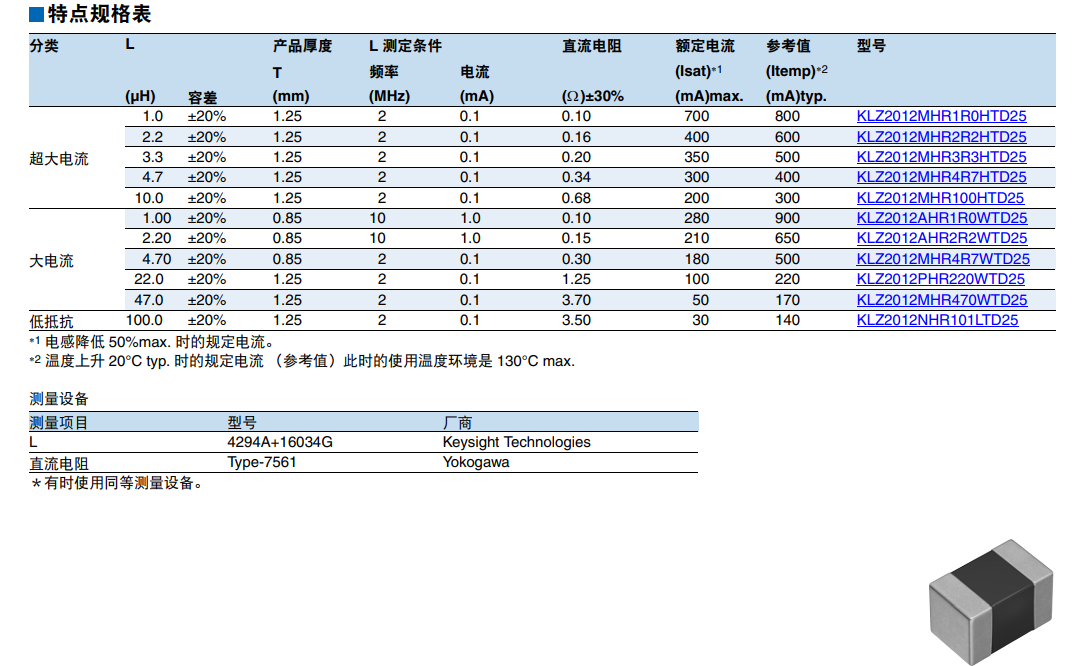Click the 型号 header in specification table
The image size is (1090, 666).
[x=871, y=46]
